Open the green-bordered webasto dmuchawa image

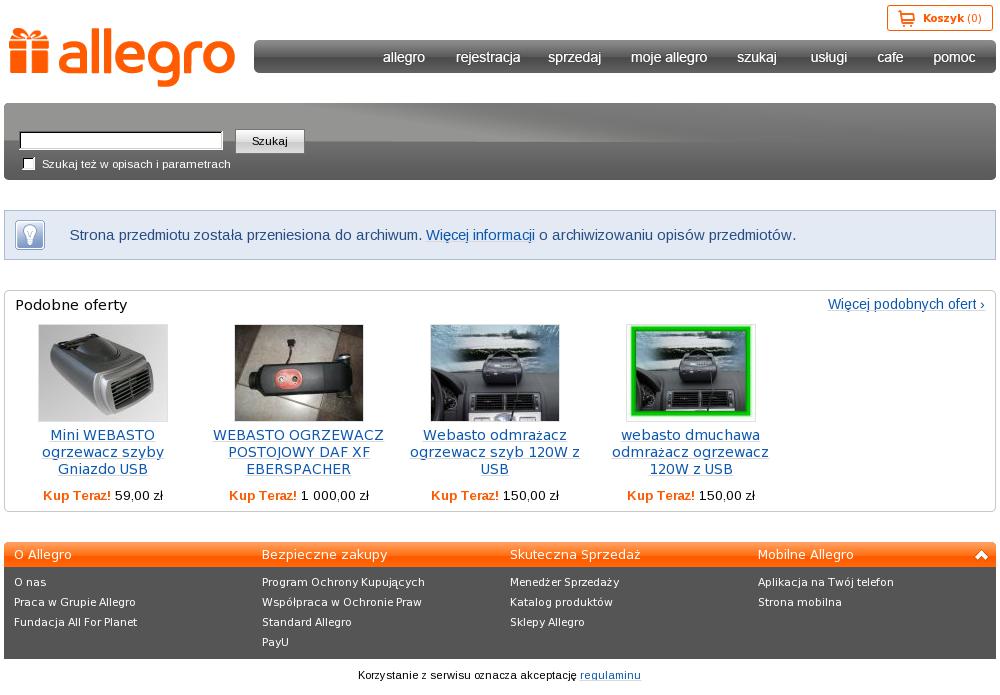click(x=691, y=373)
